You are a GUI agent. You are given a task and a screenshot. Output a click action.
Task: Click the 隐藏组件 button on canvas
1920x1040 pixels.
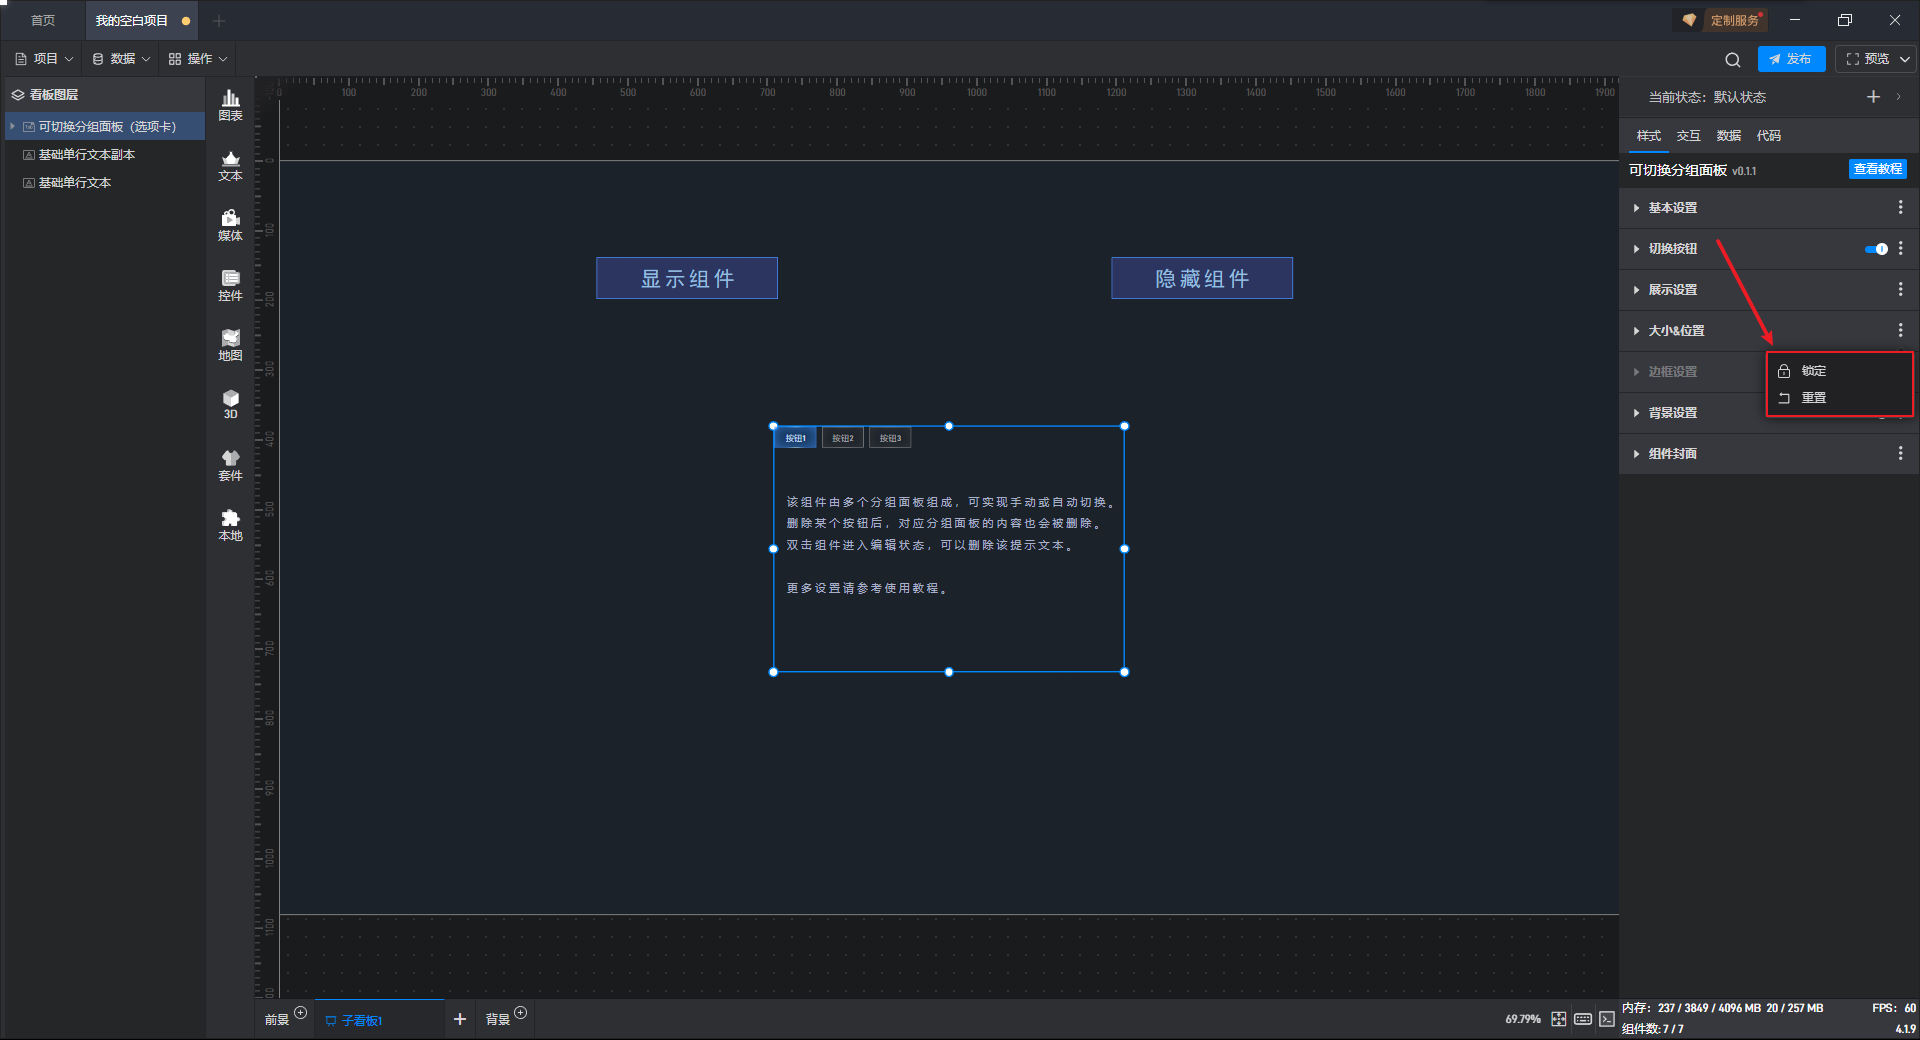(1202, 278)
